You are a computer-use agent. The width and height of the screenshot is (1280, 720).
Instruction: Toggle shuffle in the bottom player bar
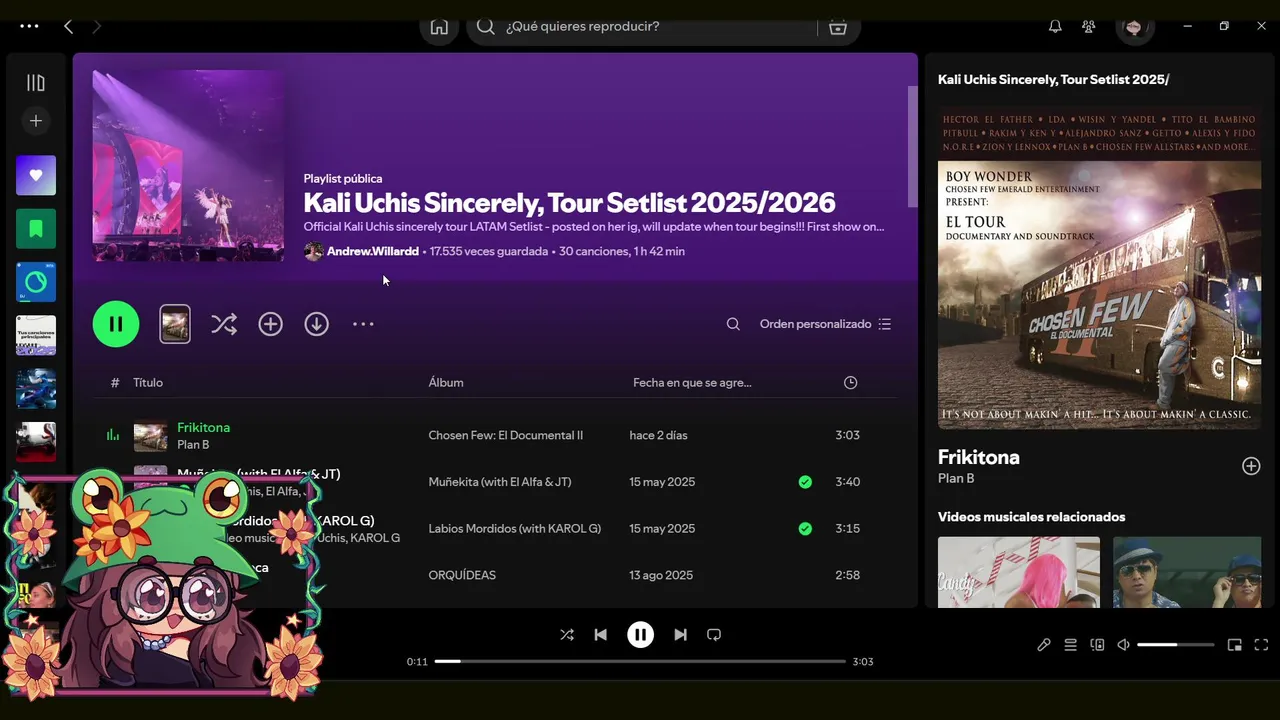[x=567, y=634]
